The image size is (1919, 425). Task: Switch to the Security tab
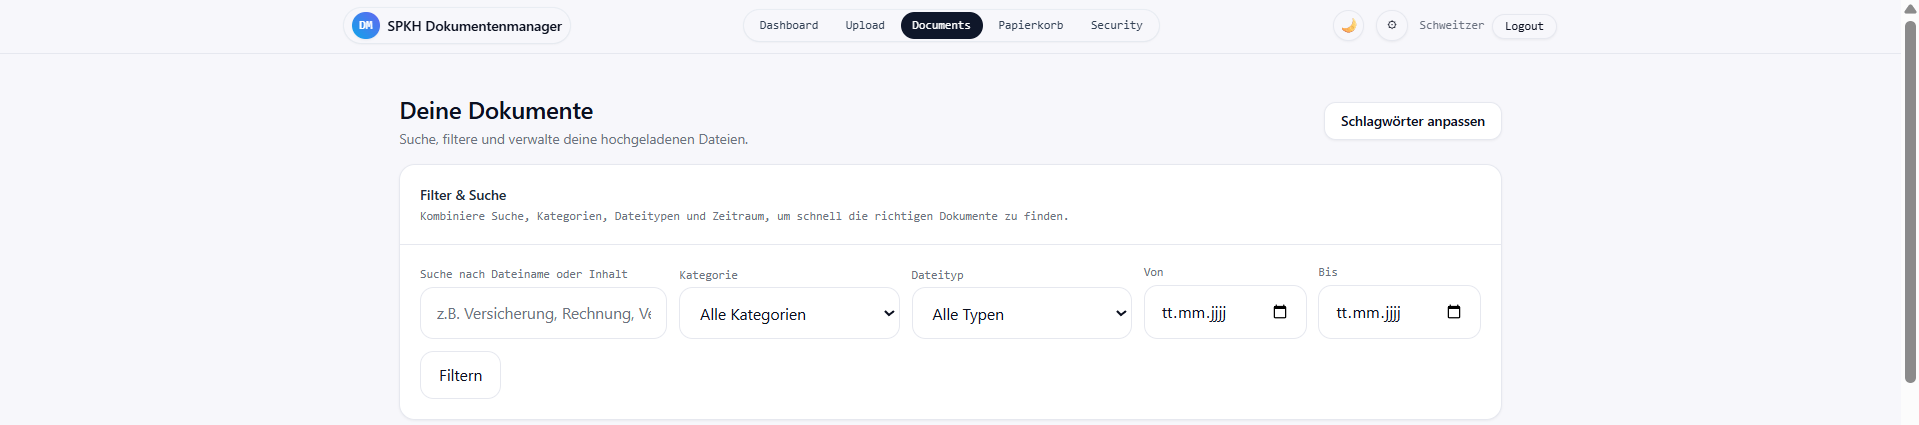1116,26
